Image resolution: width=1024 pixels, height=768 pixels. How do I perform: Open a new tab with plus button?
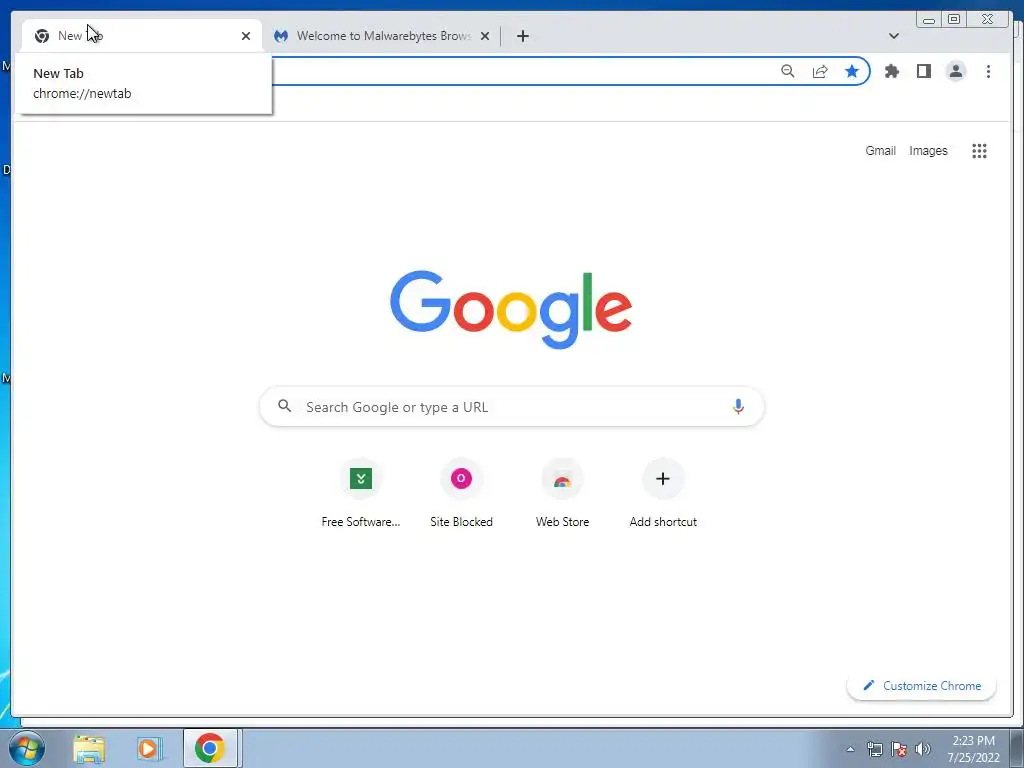522,36
